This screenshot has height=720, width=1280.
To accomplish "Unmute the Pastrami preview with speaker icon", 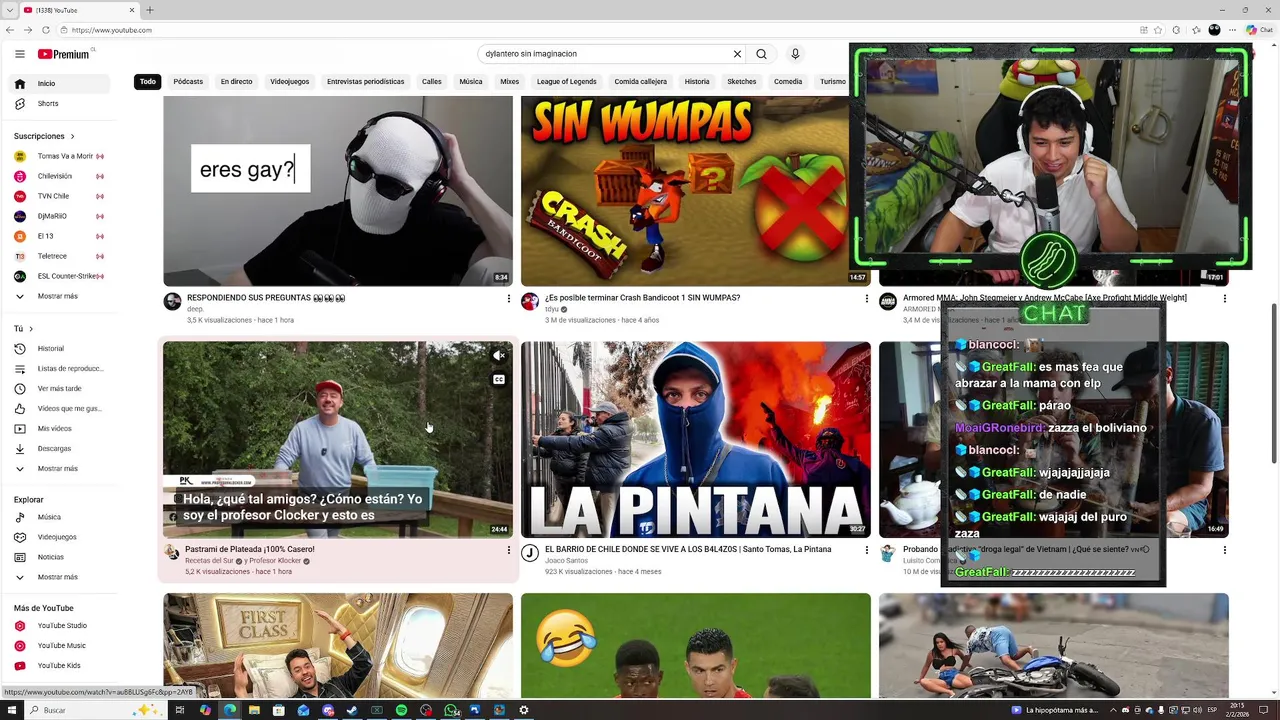I will point(499,356).
